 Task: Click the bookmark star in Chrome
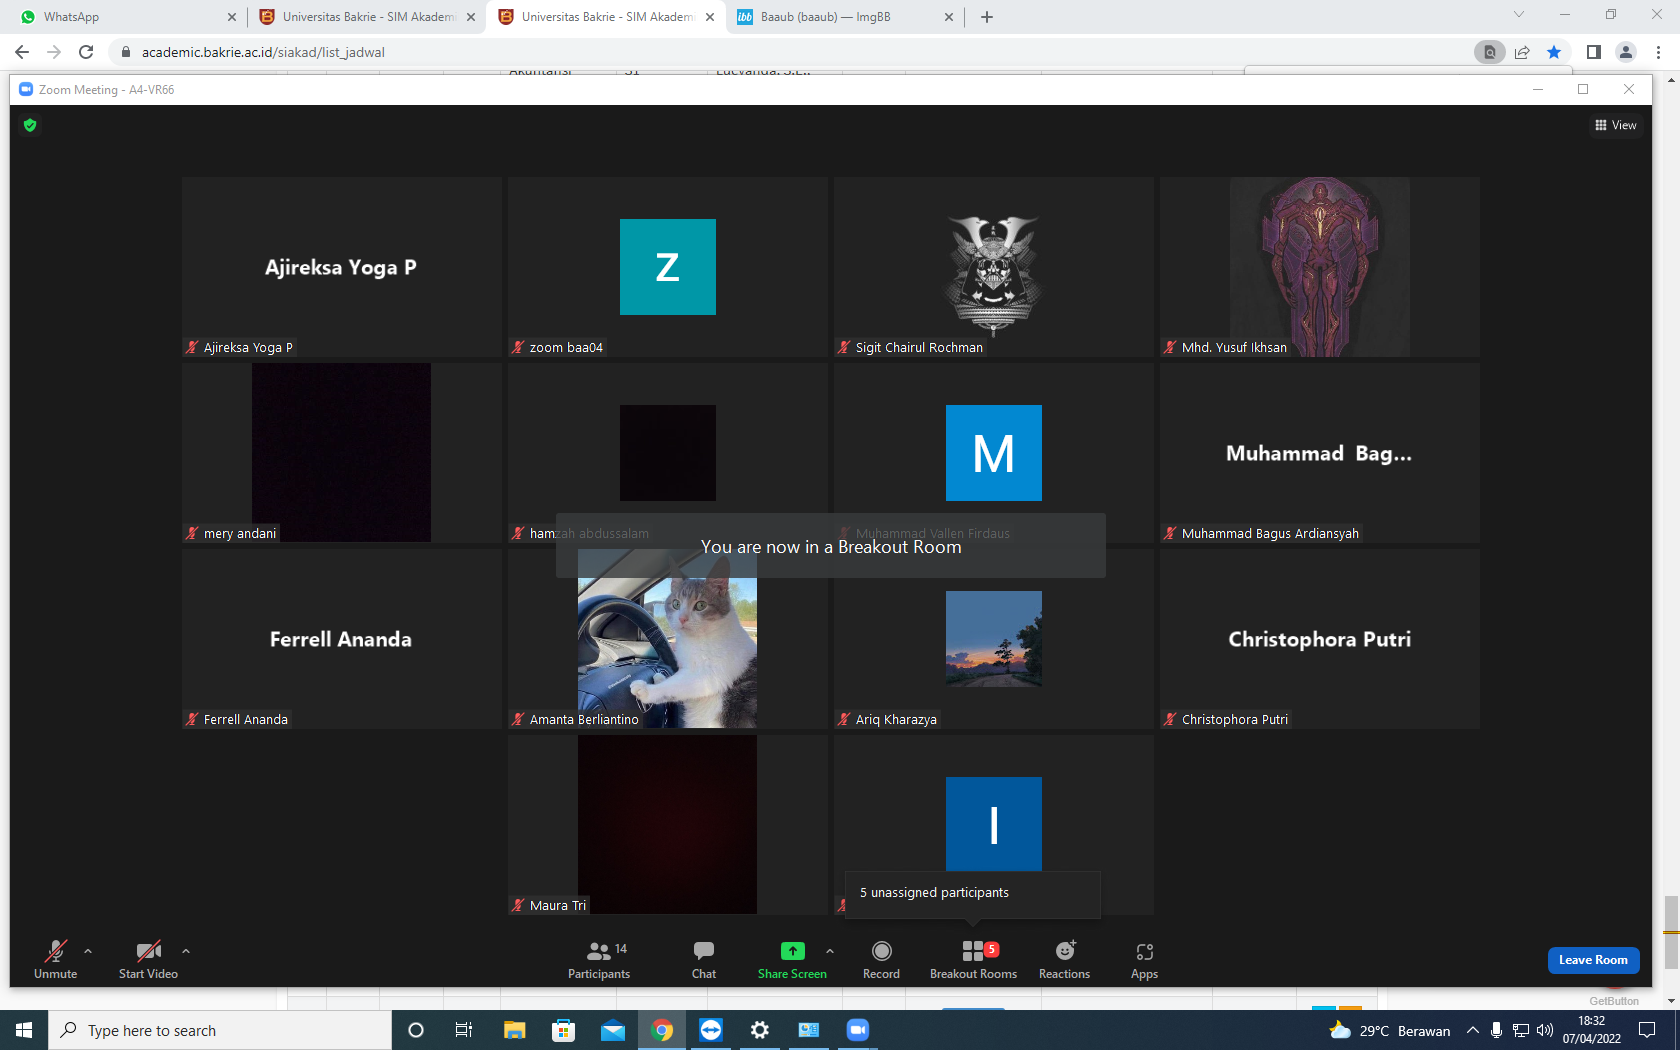click(1554, 52)
